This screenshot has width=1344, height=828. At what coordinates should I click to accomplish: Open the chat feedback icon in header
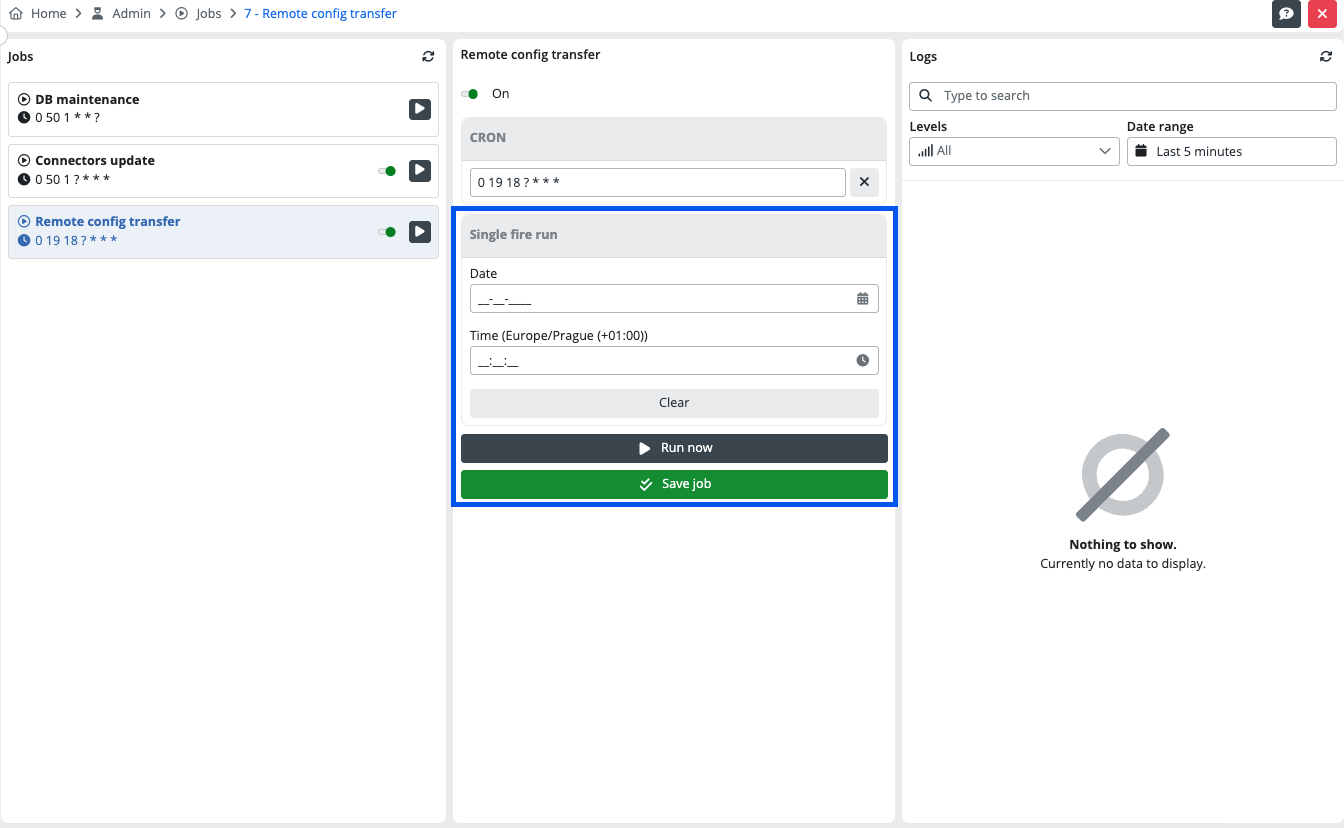point(1286,14)
